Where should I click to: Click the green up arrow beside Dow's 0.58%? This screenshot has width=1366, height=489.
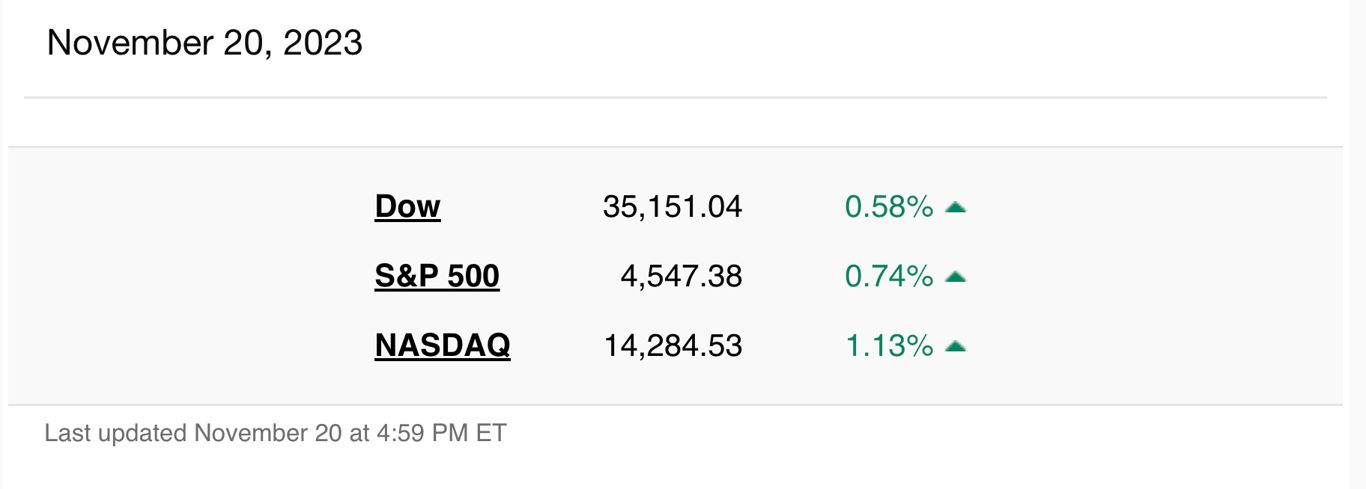955,208
